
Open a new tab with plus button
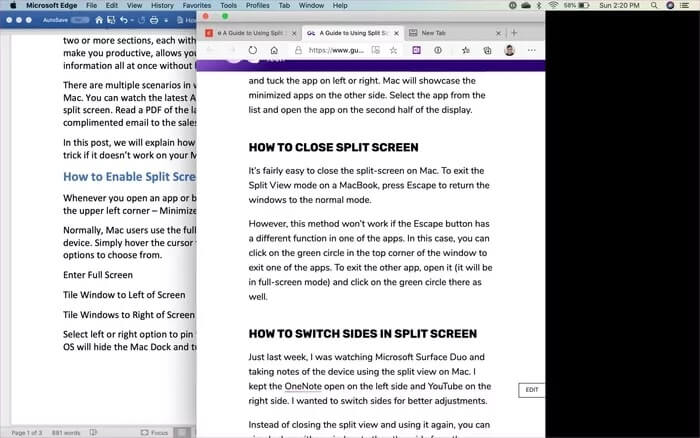click(514, 33)
